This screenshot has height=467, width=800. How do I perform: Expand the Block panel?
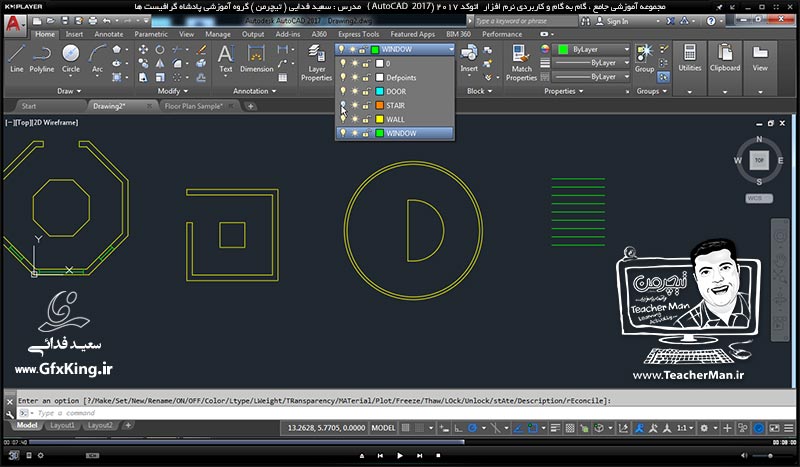pyautogui.click(x=480, y=91)
